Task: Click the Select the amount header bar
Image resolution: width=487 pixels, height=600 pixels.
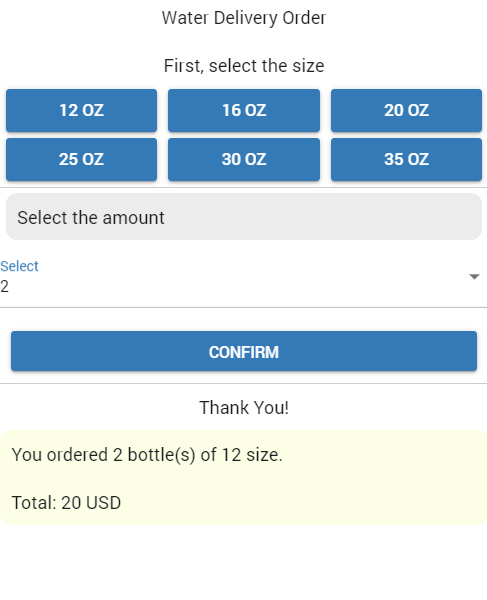Action: (x=244, y=217)
